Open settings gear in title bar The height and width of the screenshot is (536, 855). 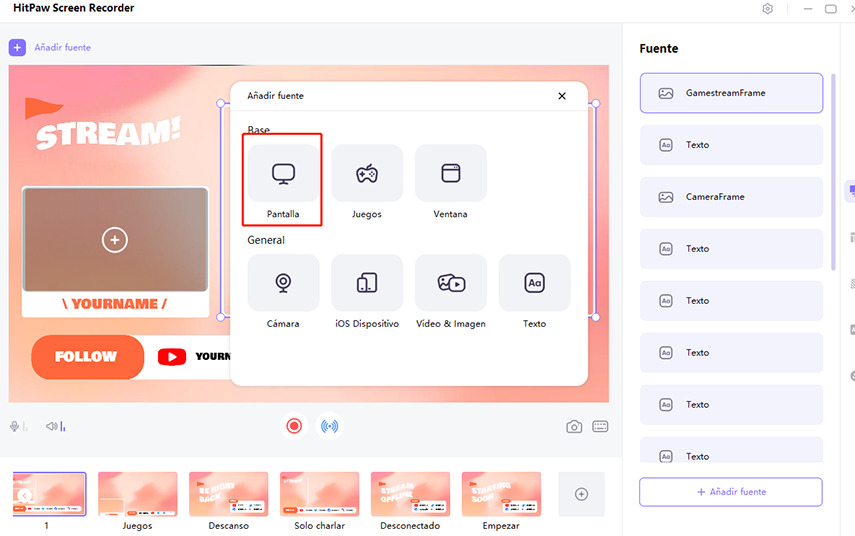[x=768, y=9]
